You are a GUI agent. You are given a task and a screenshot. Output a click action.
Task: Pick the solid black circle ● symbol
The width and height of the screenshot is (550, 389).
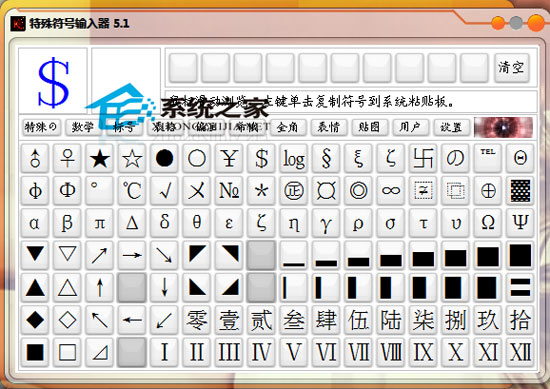click(x=164, y=159)
